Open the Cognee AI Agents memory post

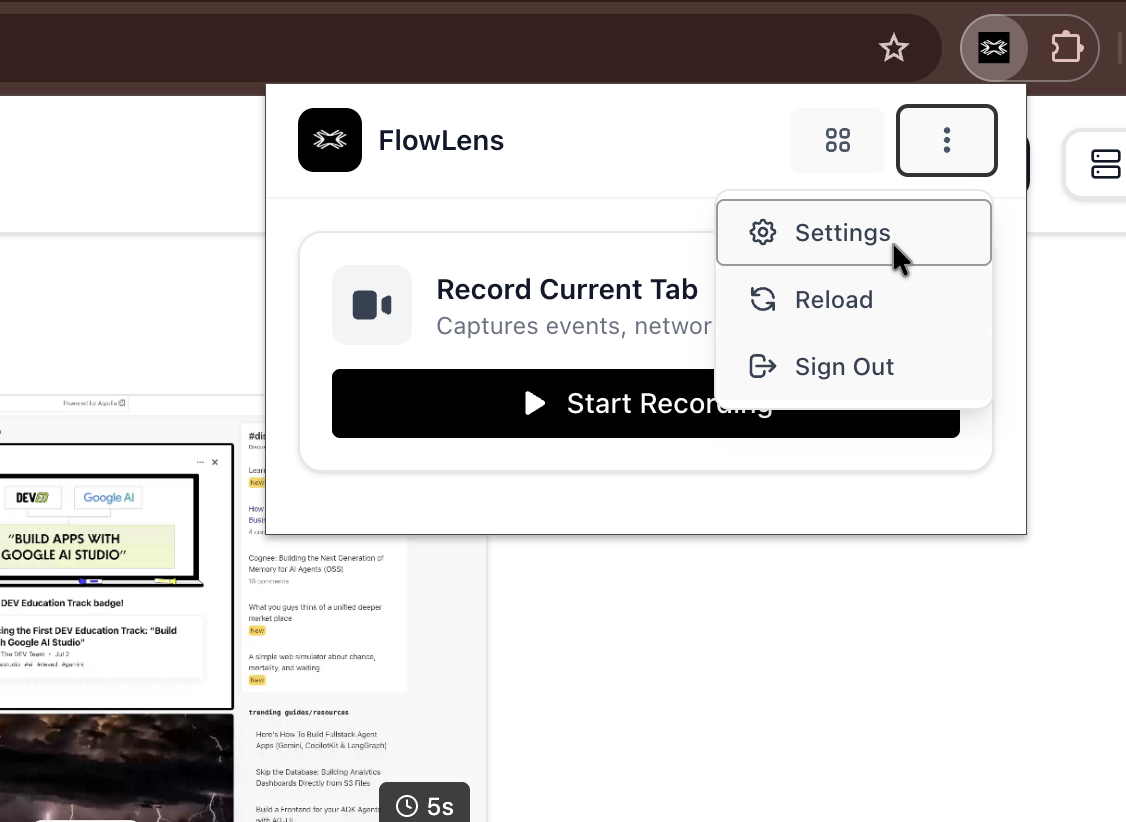pyautogui.click(x=315, y=563)
